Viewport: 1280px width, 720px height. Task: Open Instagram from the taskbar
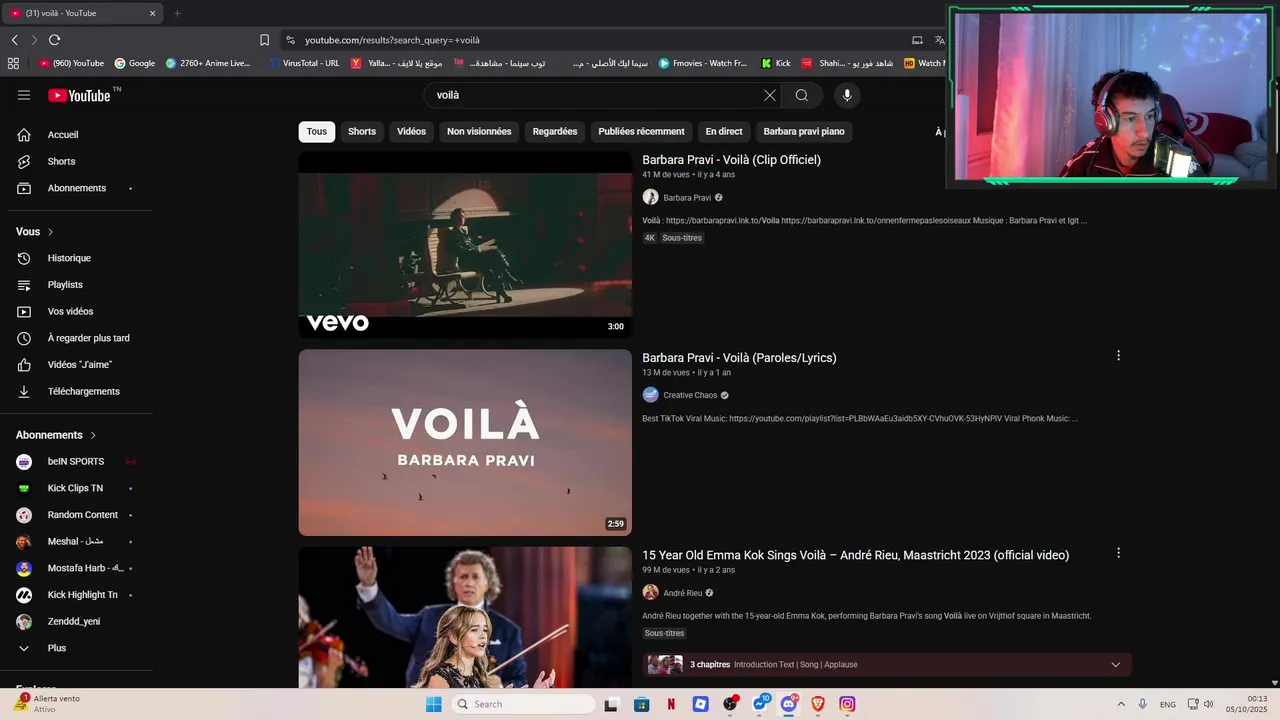[x=847, y=704]
